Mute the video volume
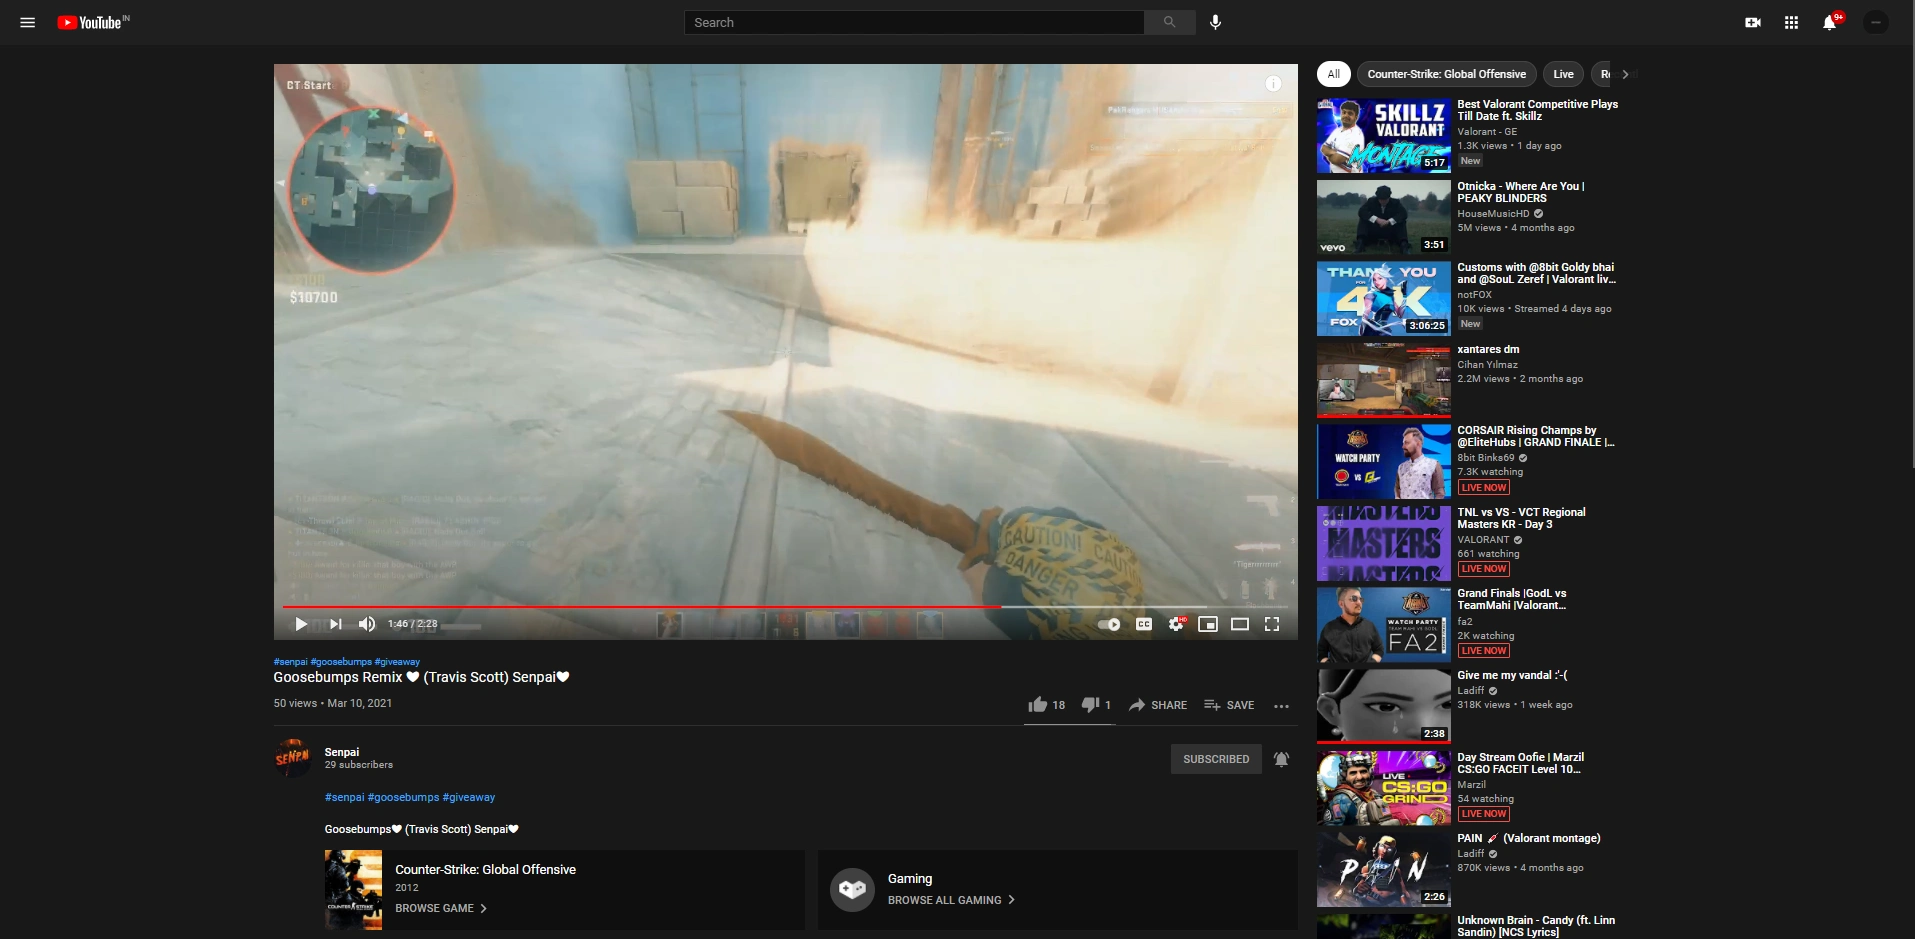The width and height of the screenshot is (1915, 939). [367, 624]
